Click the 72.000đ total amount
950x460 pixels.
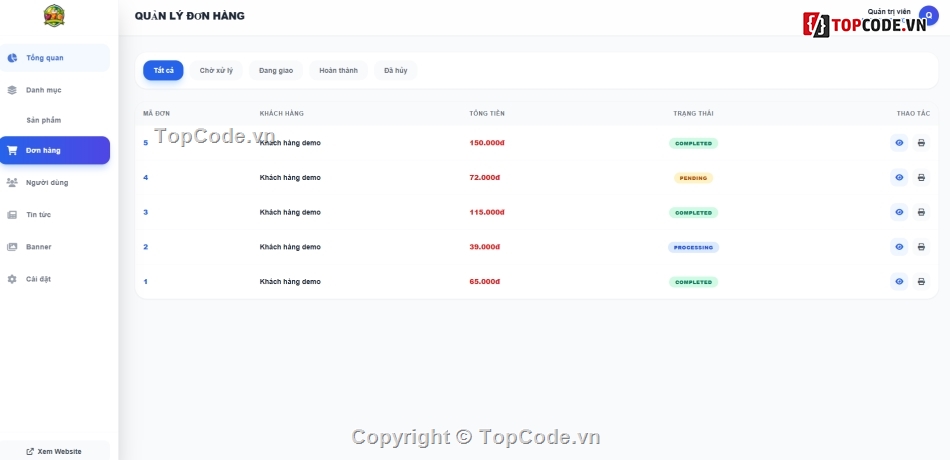(485, 178)
